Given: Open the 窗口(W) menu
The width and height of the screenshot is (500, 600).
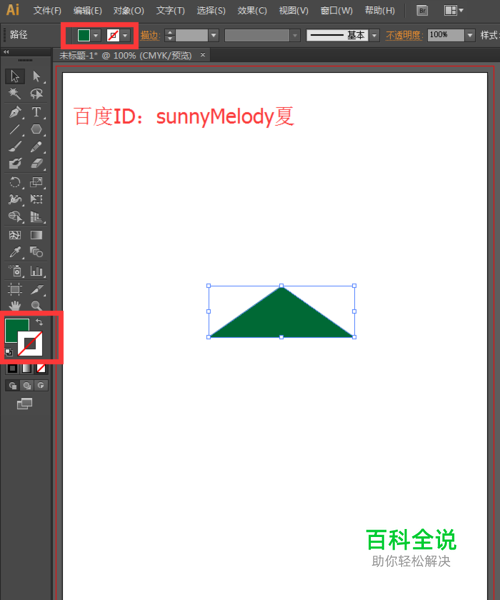Looking at the screenshot, I should point(336,11).
